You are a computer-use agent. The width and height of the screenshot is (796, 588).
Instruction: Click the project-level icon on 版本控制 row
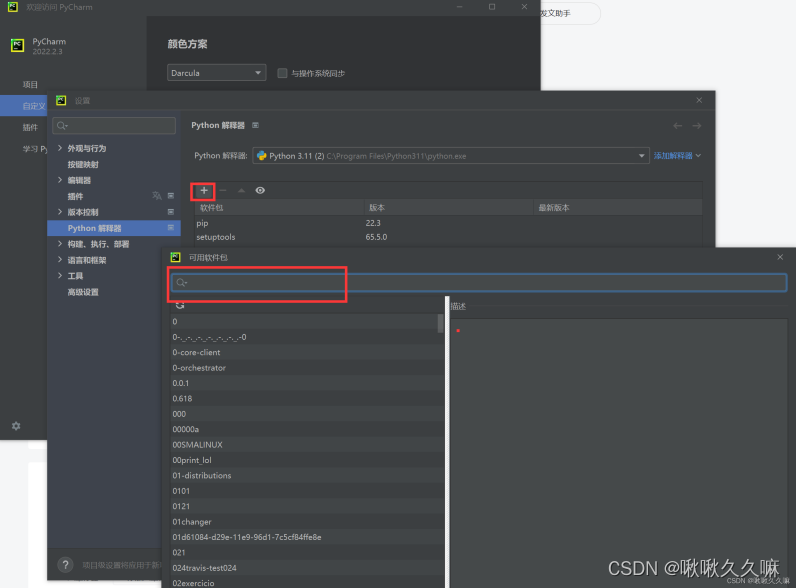171,212
